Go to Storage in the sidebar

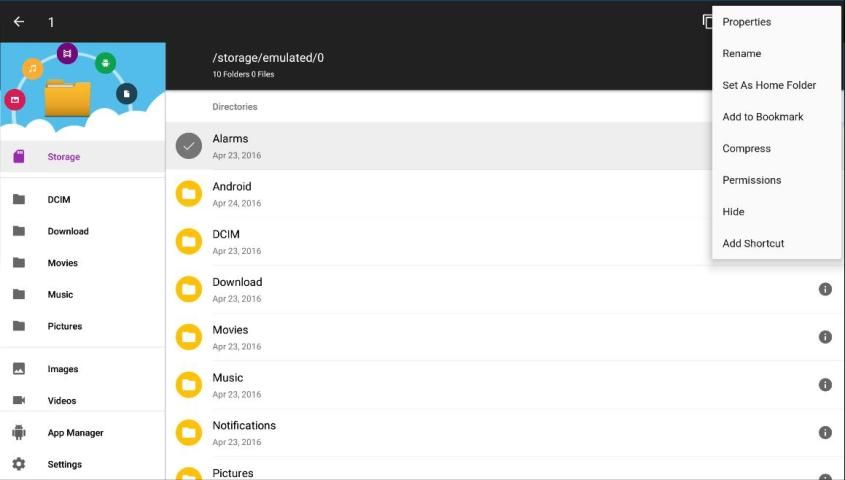pos(64,157)
